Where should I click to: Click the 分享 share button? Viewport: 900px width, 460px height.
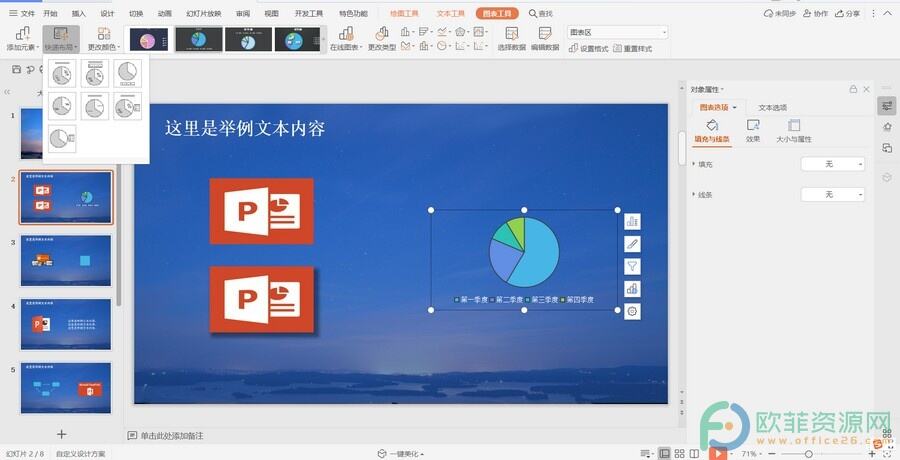pos(847,13)
